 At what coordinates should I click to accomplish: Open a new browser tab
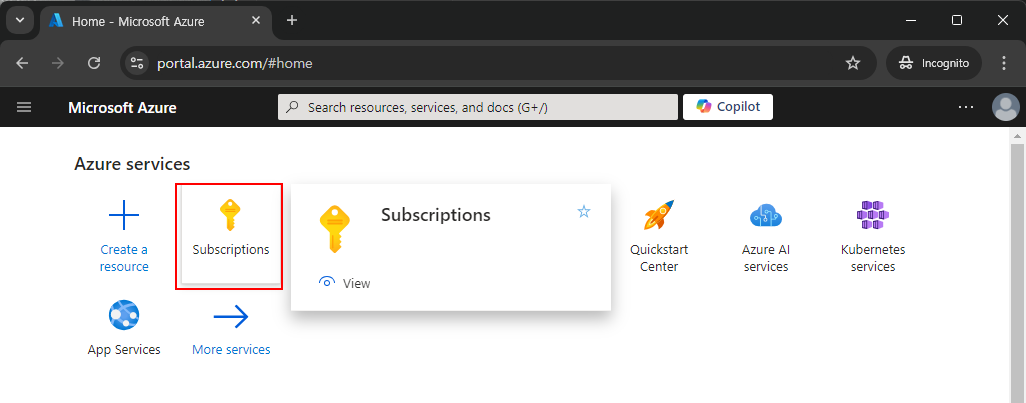[x=292, y=20]
